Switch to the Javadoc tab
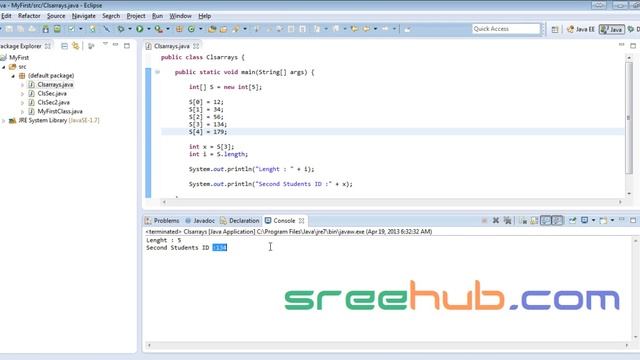Screen dimensions: 640x360 point(200,220)
